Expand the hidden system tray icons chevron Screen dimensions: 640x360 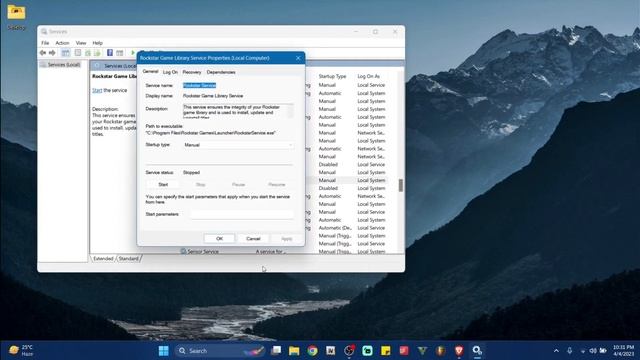[556, 351]
